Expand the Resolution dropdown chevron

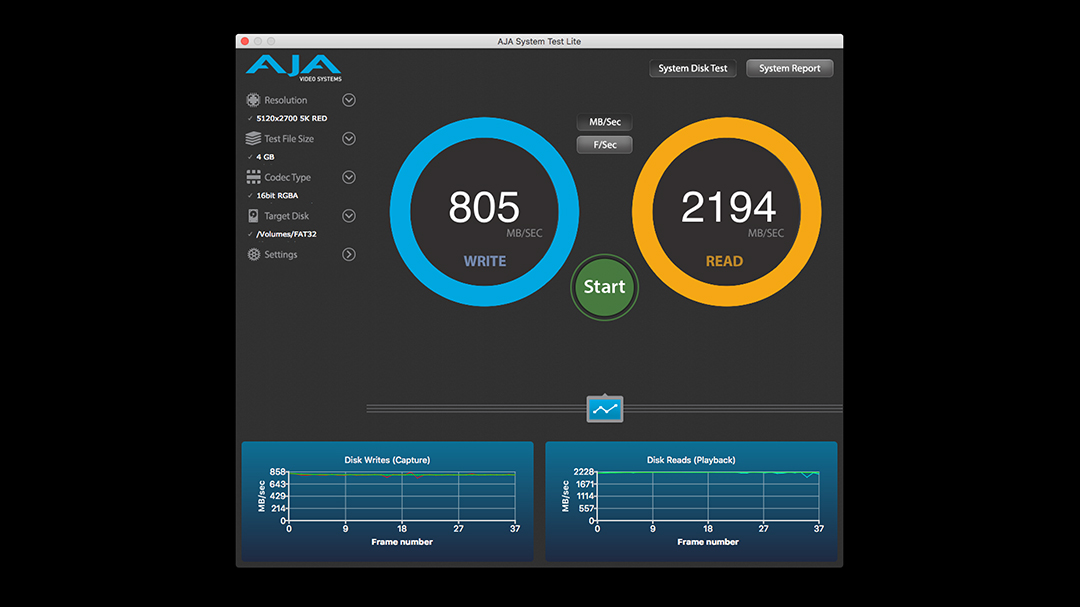coord(349,100)
